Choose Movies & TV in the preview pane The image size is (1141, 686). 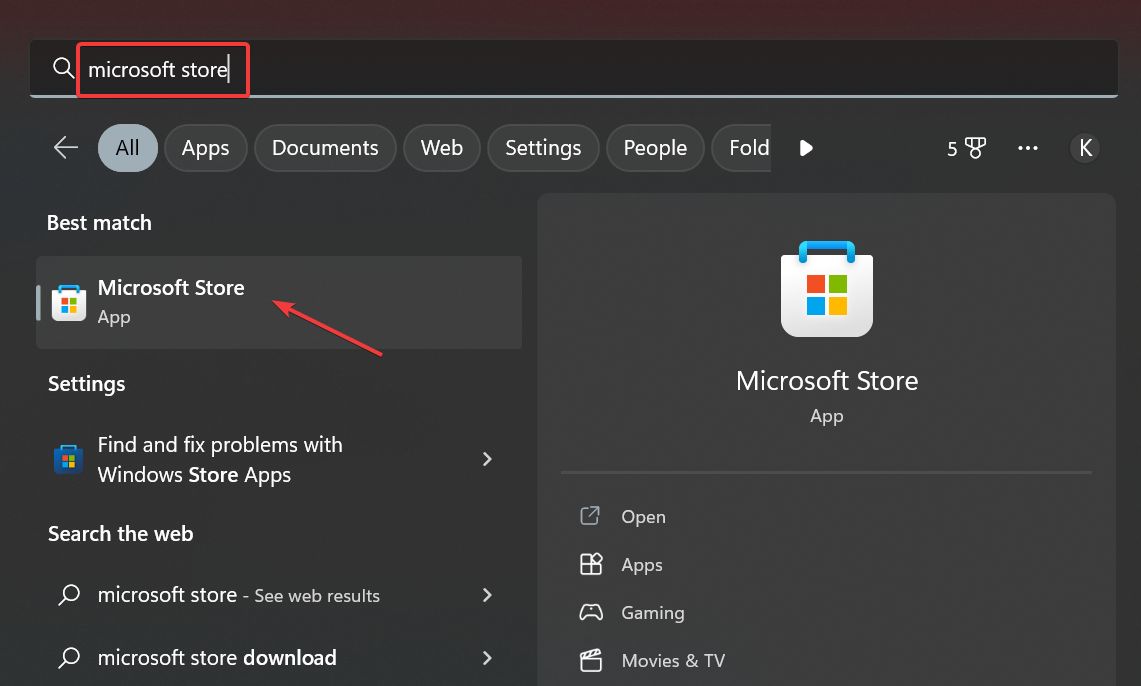[x=673, y=661]
